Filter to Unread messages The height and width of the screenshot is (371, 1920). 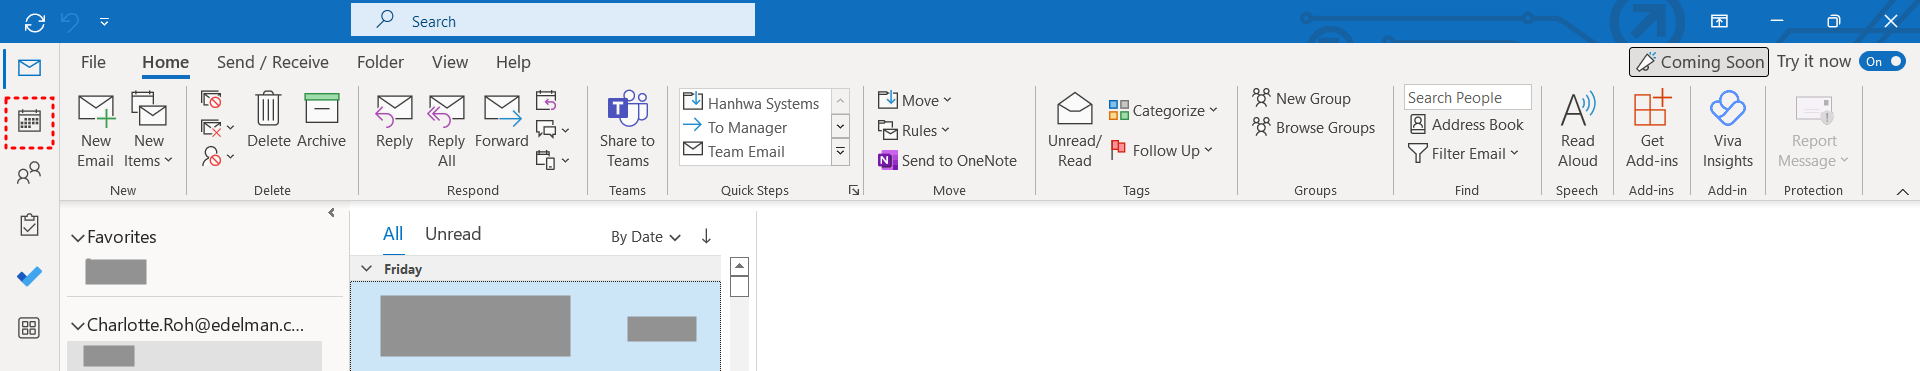(453, 234)
